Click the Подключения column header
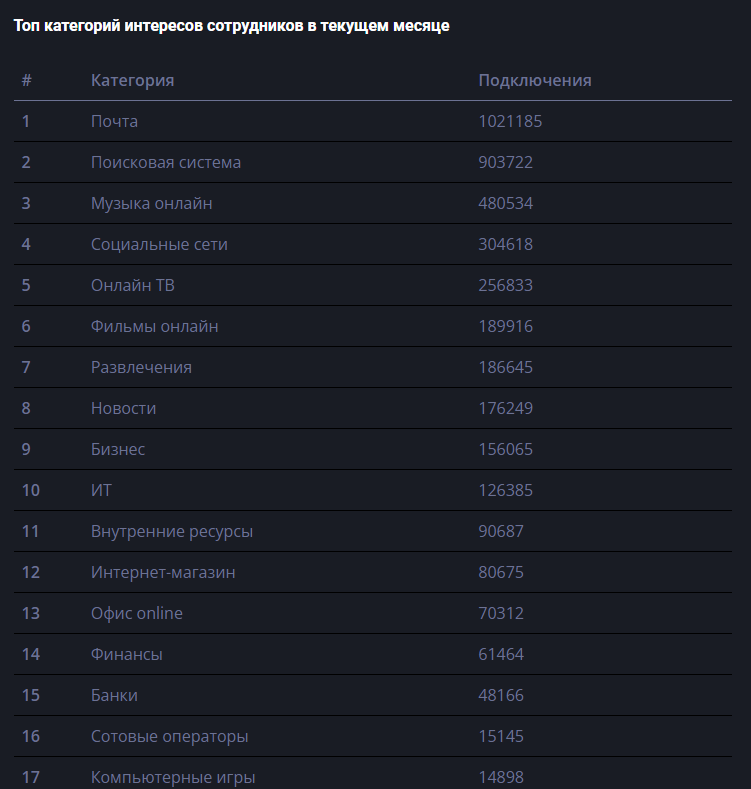The width and height of the screenshot is (751, 789). coord(535,81)
